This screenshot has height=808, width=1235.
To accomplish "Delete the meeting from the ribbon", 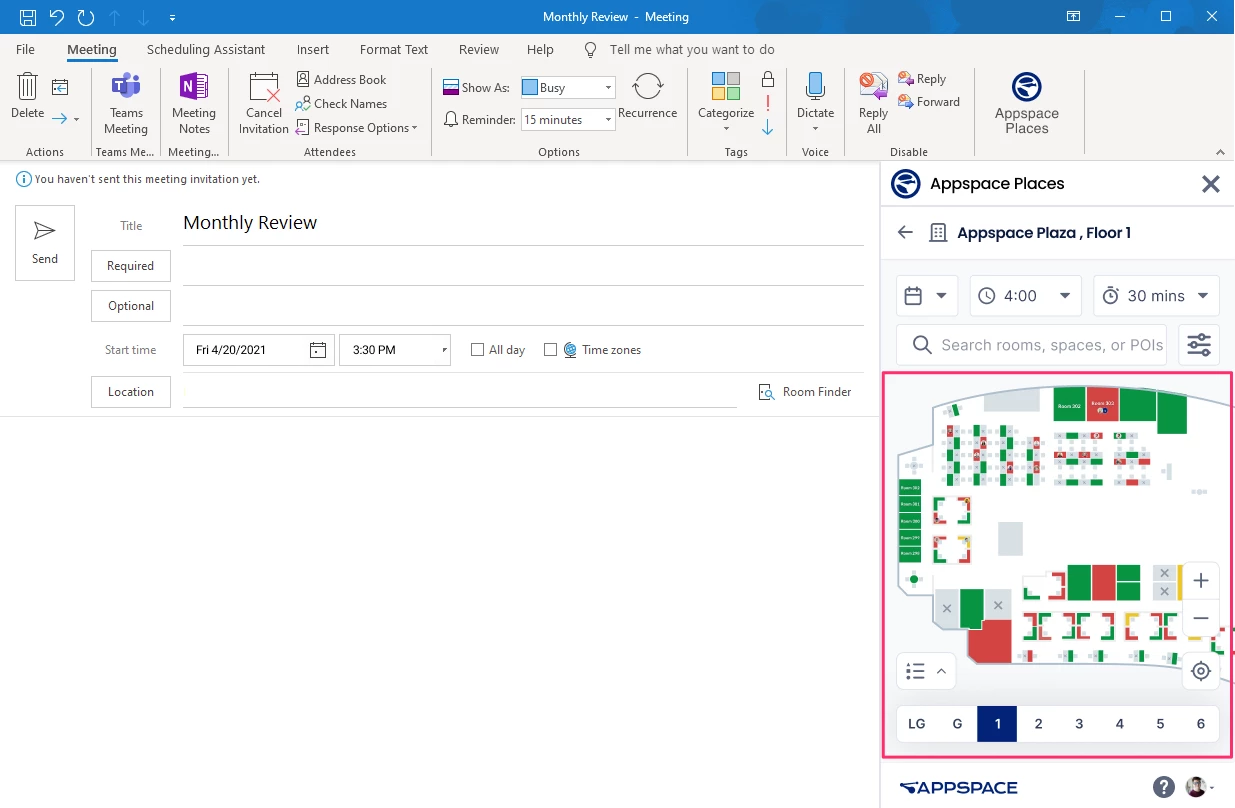I will [28, 97].
